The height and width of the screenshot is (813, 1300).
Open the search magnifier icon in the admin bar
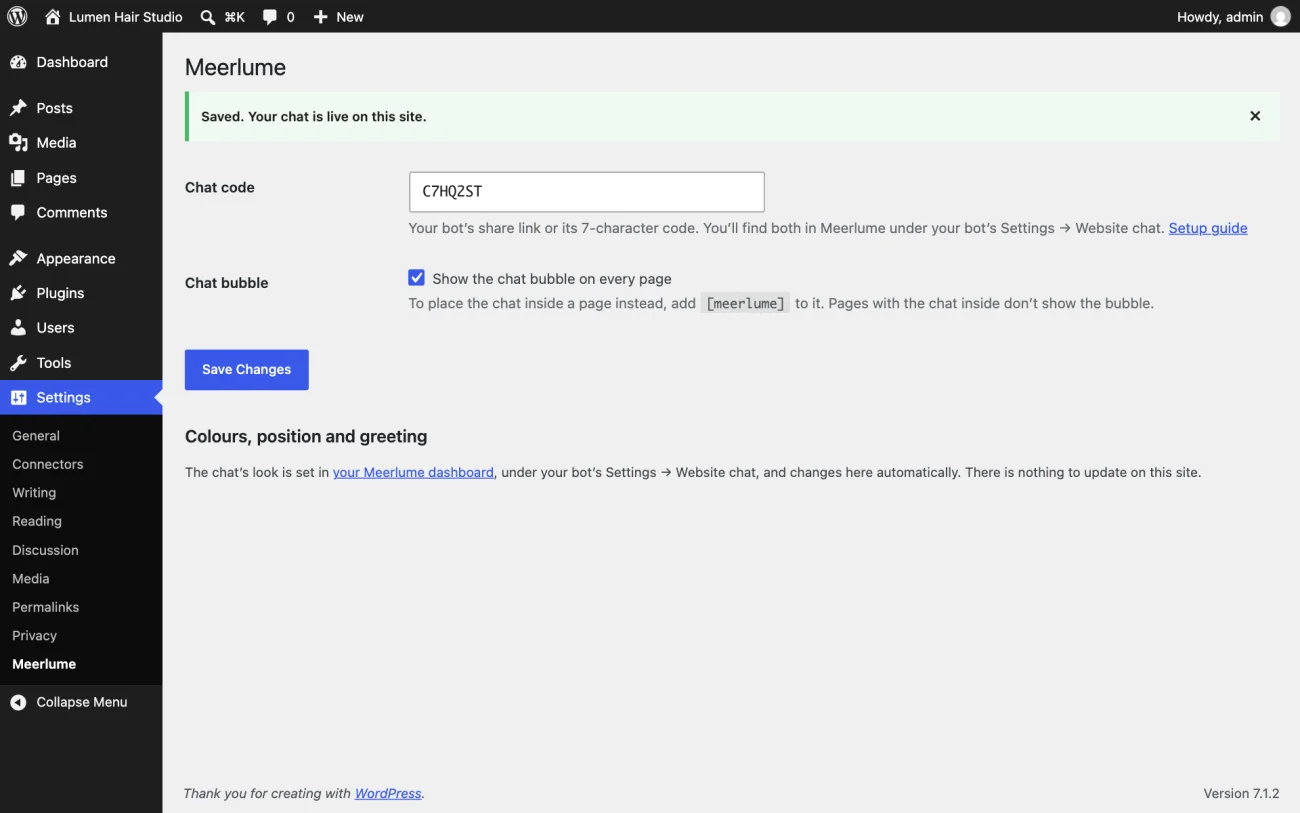pyautogui.click(x=207, y=17)
